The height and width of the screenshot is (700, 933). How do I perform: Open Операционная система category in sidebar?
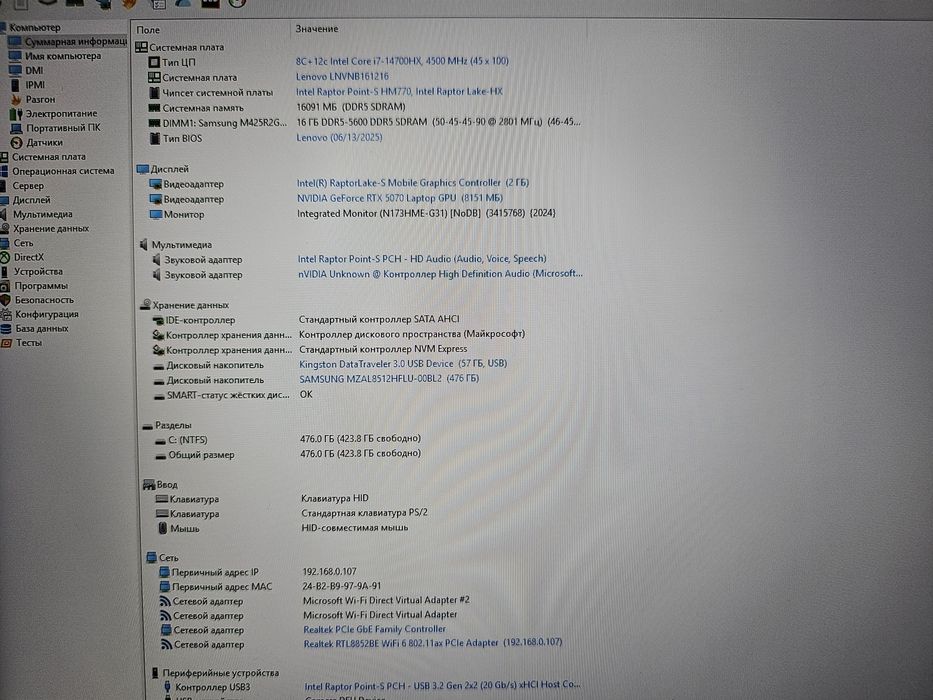pyautogui.click(x=58, y=171)
